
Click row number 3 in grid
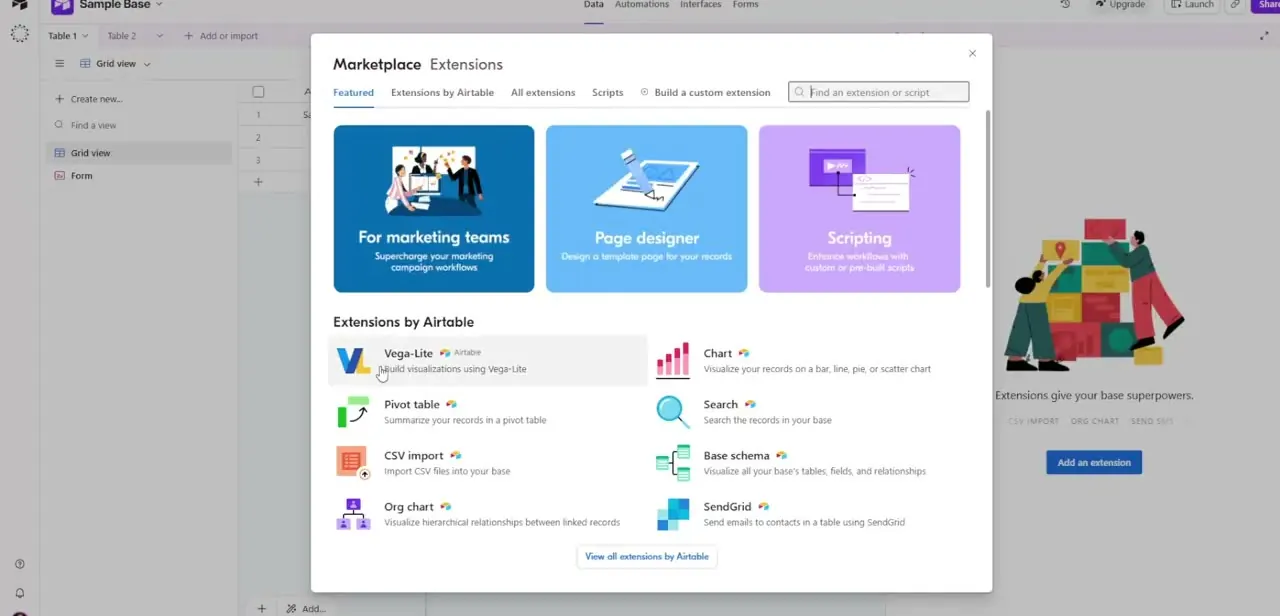click(x=258, y=160)
